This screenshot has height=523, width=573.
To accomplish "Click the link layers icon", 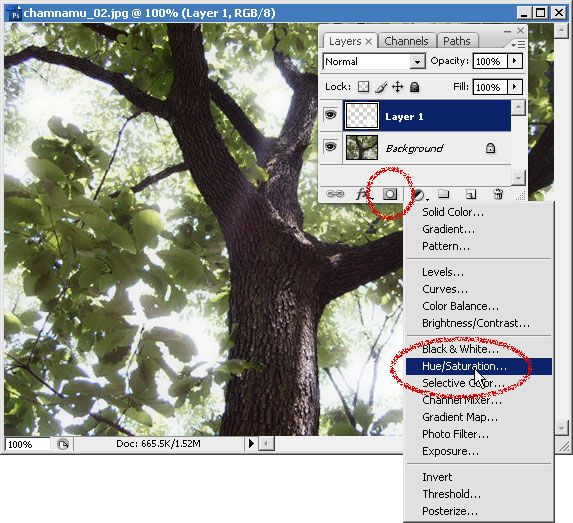I will (x=335, y=194).
